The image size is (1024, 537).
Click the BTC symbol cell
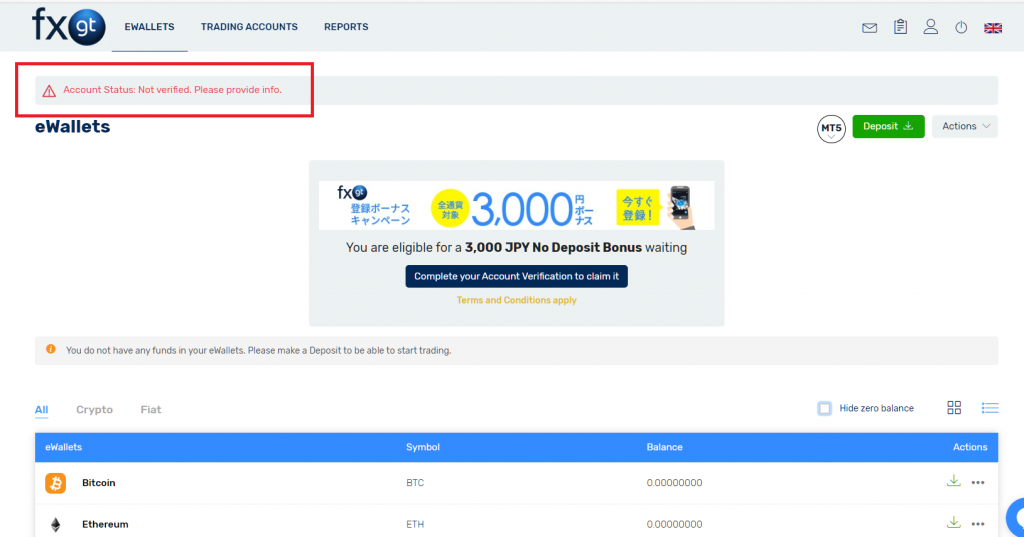point(415,483)
